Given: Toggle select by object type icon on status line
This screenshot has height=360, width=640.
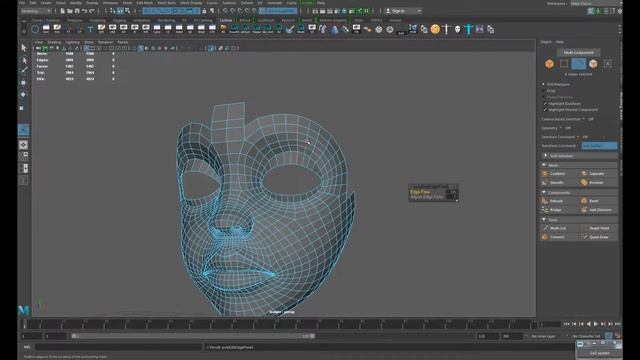Looking at the screenshot, I should pos(120,11).
